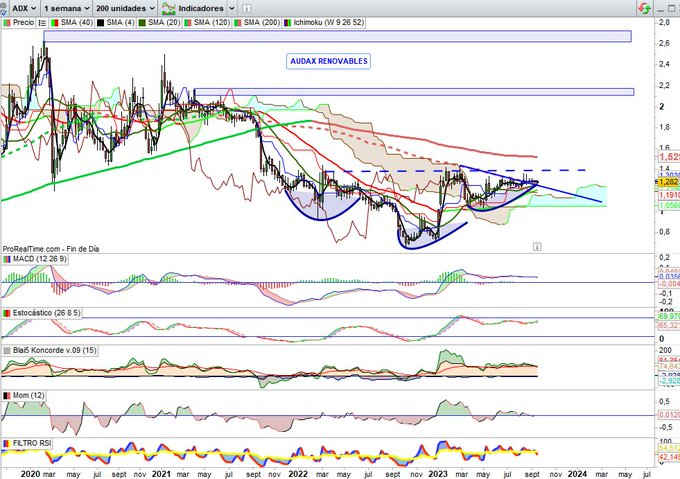
Task: Open MACD (12 26 9) panel settings
Action: pyautogui.click(x=36, y=259)
